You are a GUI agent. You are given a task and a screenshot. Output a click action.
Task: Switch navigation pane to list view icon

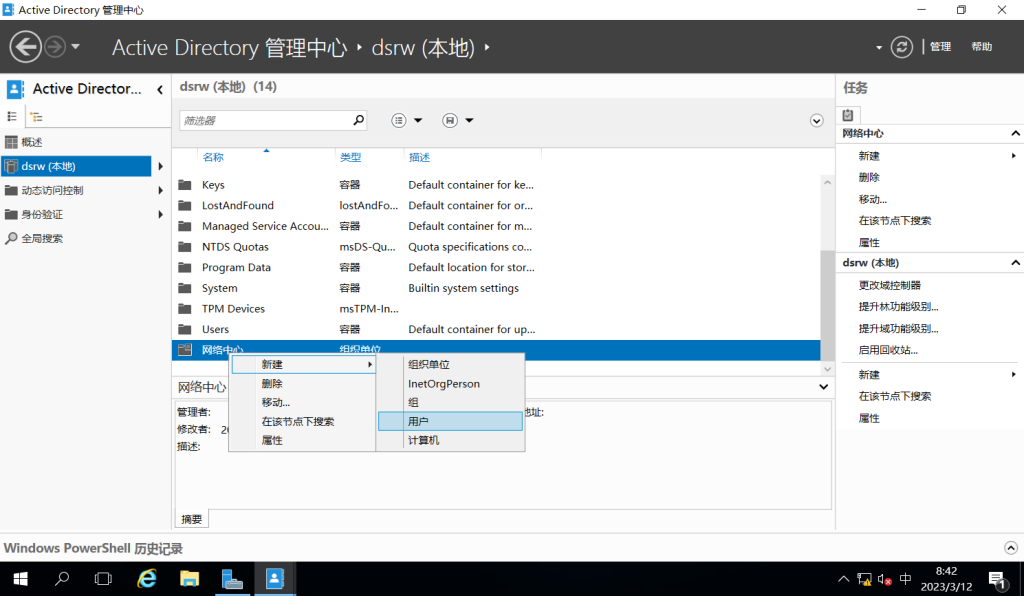[12, 116]
